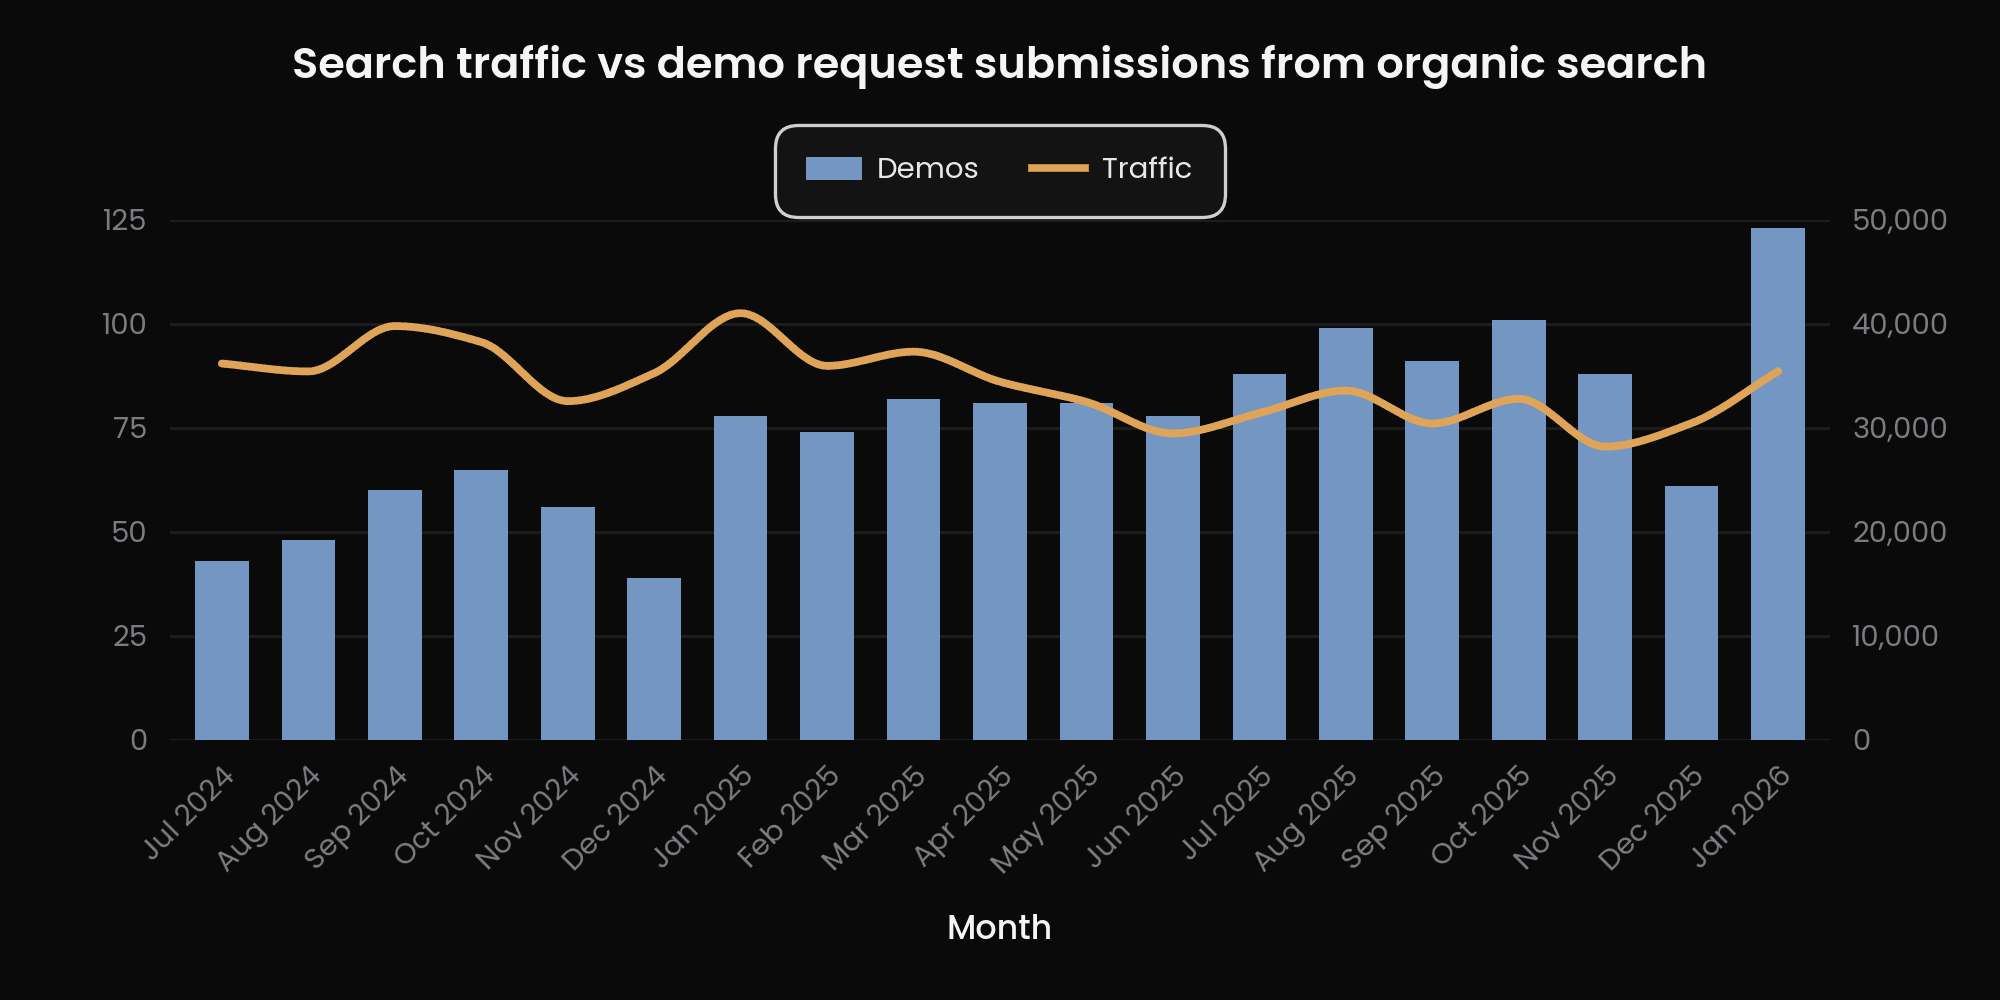Click the blue Demos legend swatch
This screenshot has height=1000, width=2000.
click(833, 168)
